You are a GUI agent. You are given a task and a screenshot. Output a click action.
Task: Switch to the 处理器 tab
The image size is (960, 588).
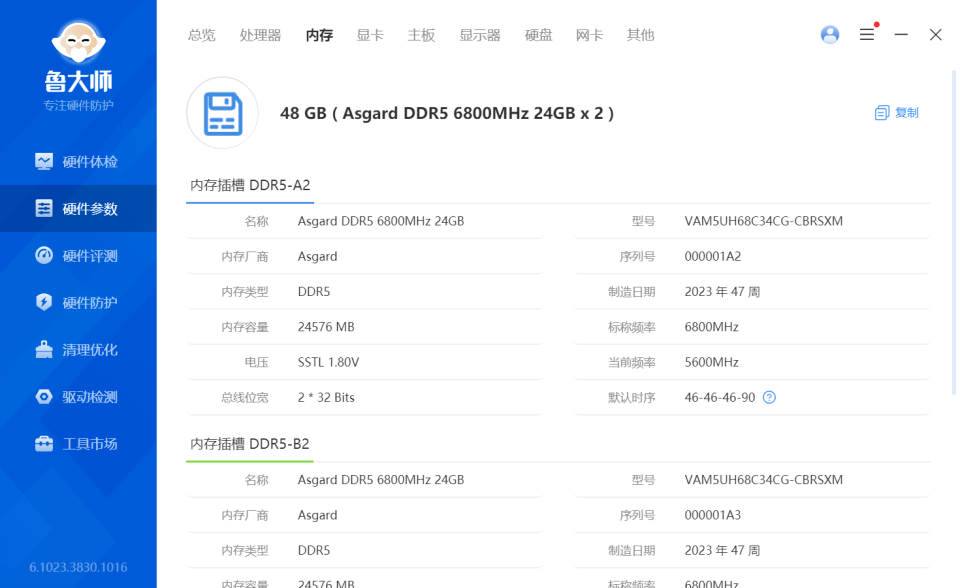point(260,36)
